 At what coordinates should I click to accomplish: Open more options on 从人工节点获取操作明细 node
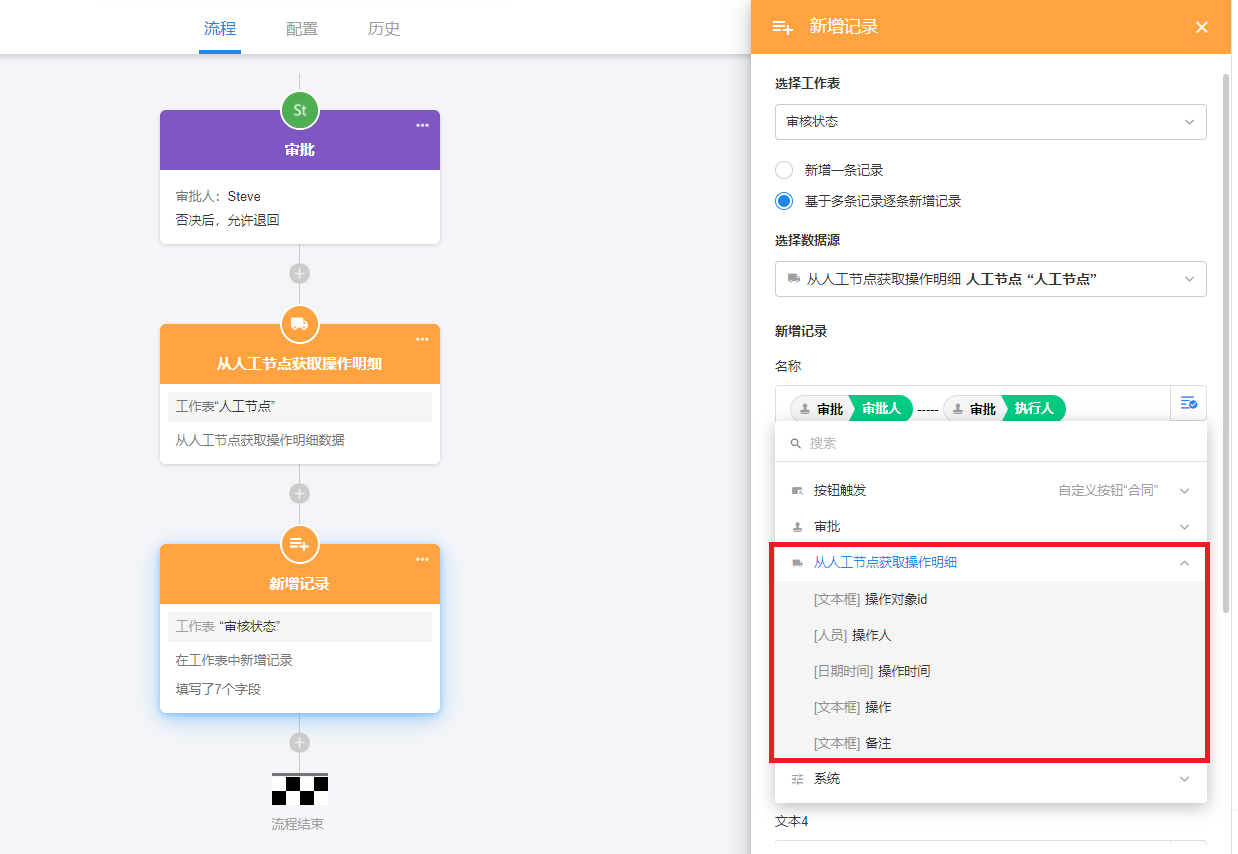(422, 339)
